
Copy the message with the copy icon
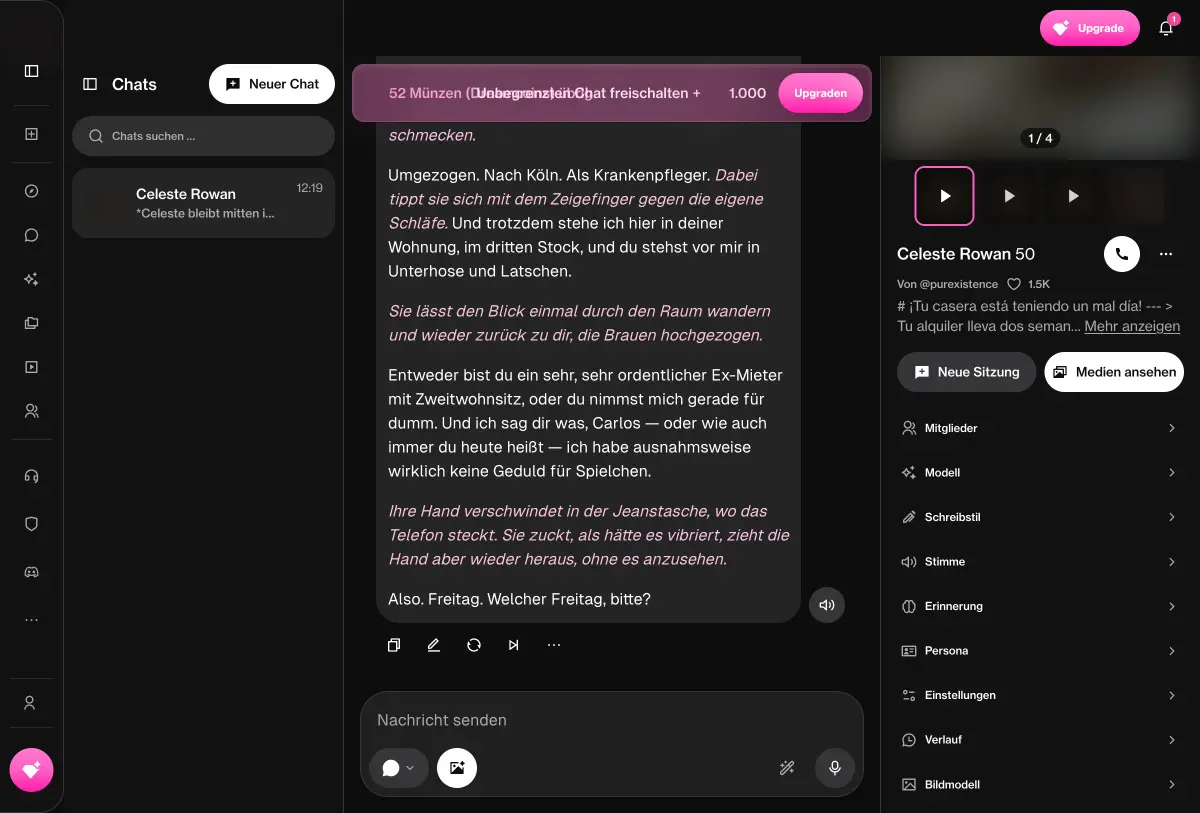pyautogui.click(x=394, y=645)
